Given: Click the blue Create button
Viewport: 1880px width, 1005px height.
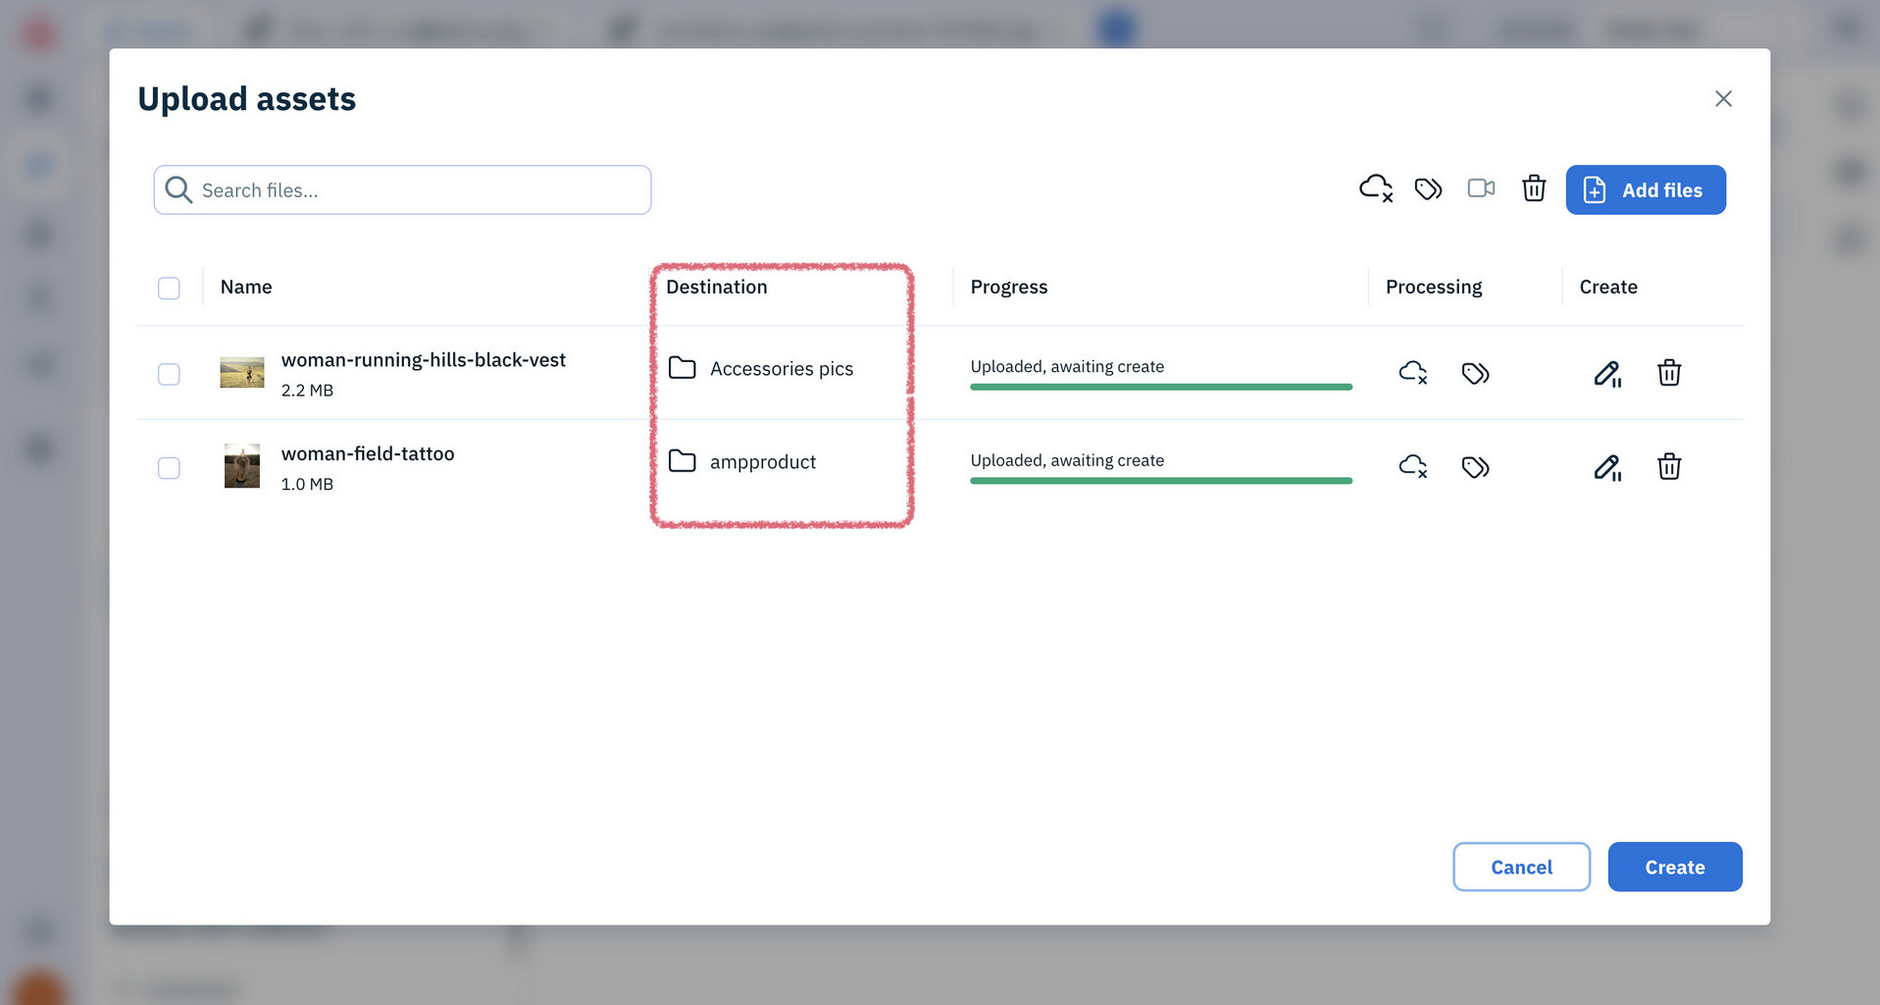Looking at the screenshot, I should click(x=1675, y=867).
